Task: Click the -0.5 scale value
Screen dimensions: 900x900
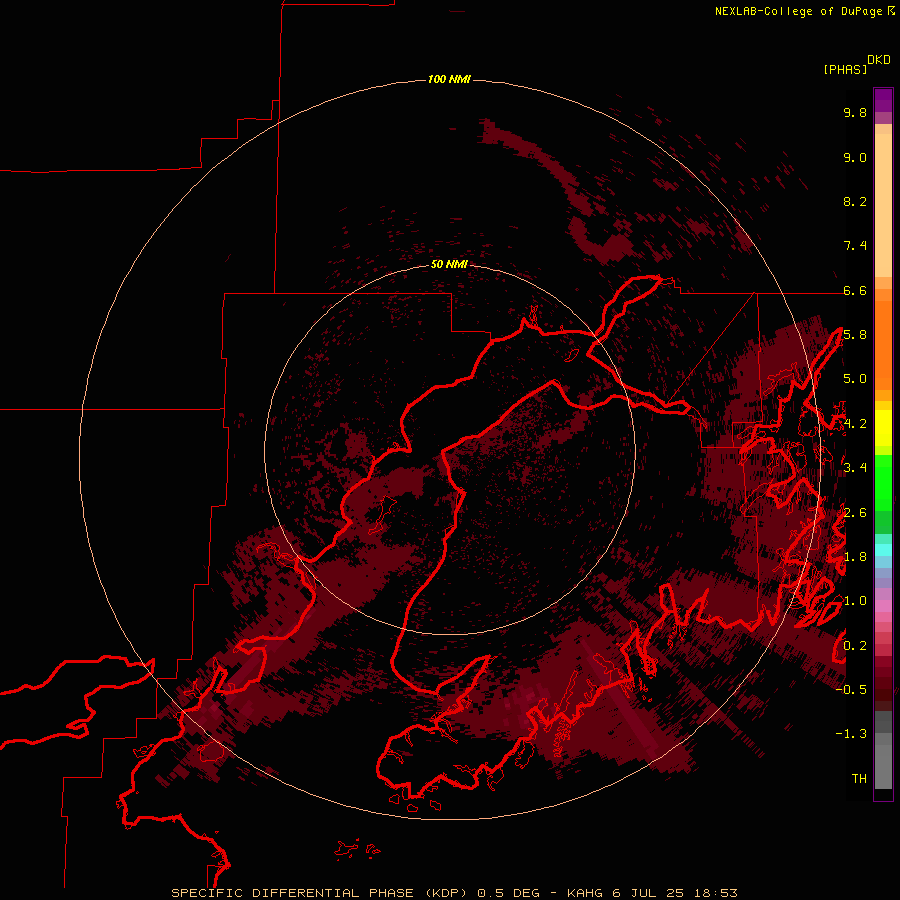Action: [x=851, y=690]
